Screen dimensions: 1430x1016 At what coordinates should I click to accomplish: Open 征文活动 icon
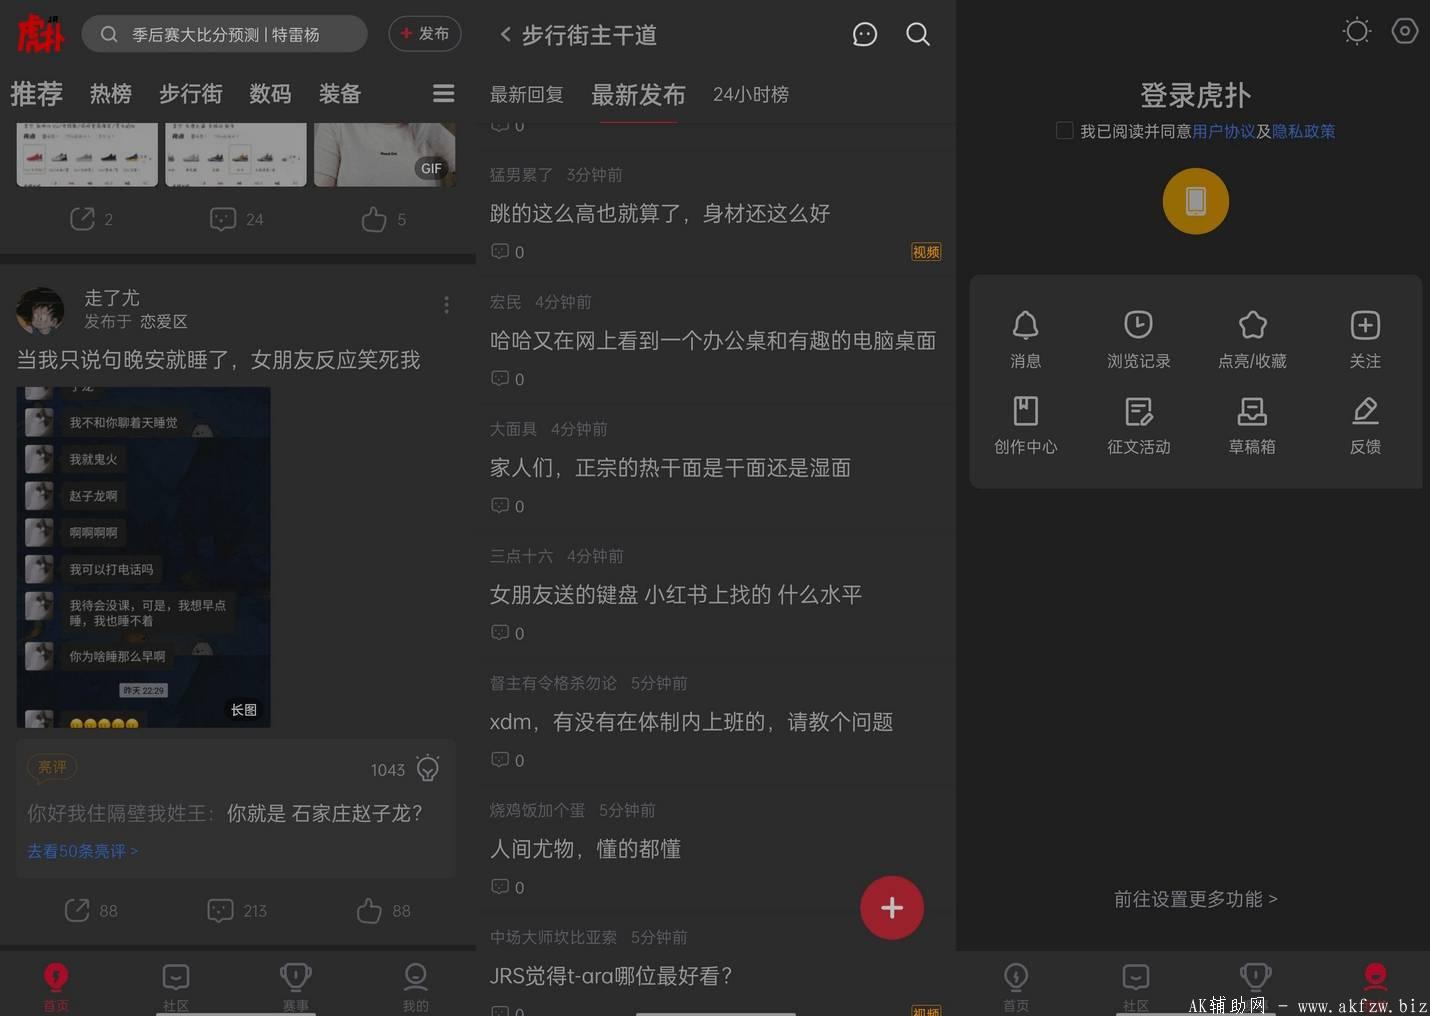pyautogui.click(x=1138, y=425)
